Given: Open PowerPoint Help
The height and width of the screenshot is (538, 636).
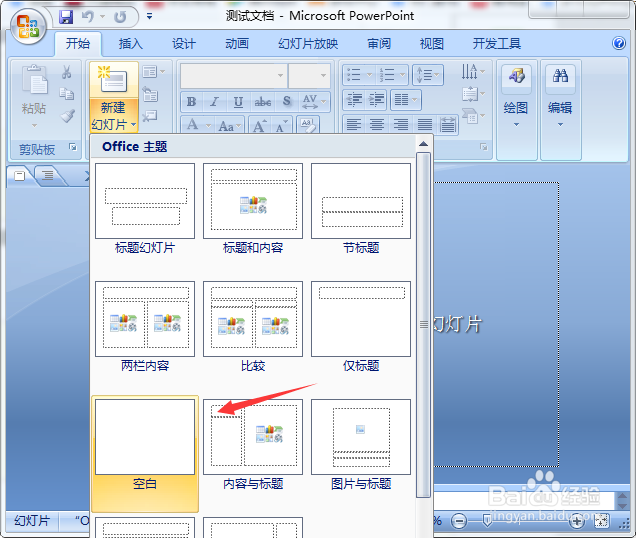Looking at the screenshot, I should (619, 43).
